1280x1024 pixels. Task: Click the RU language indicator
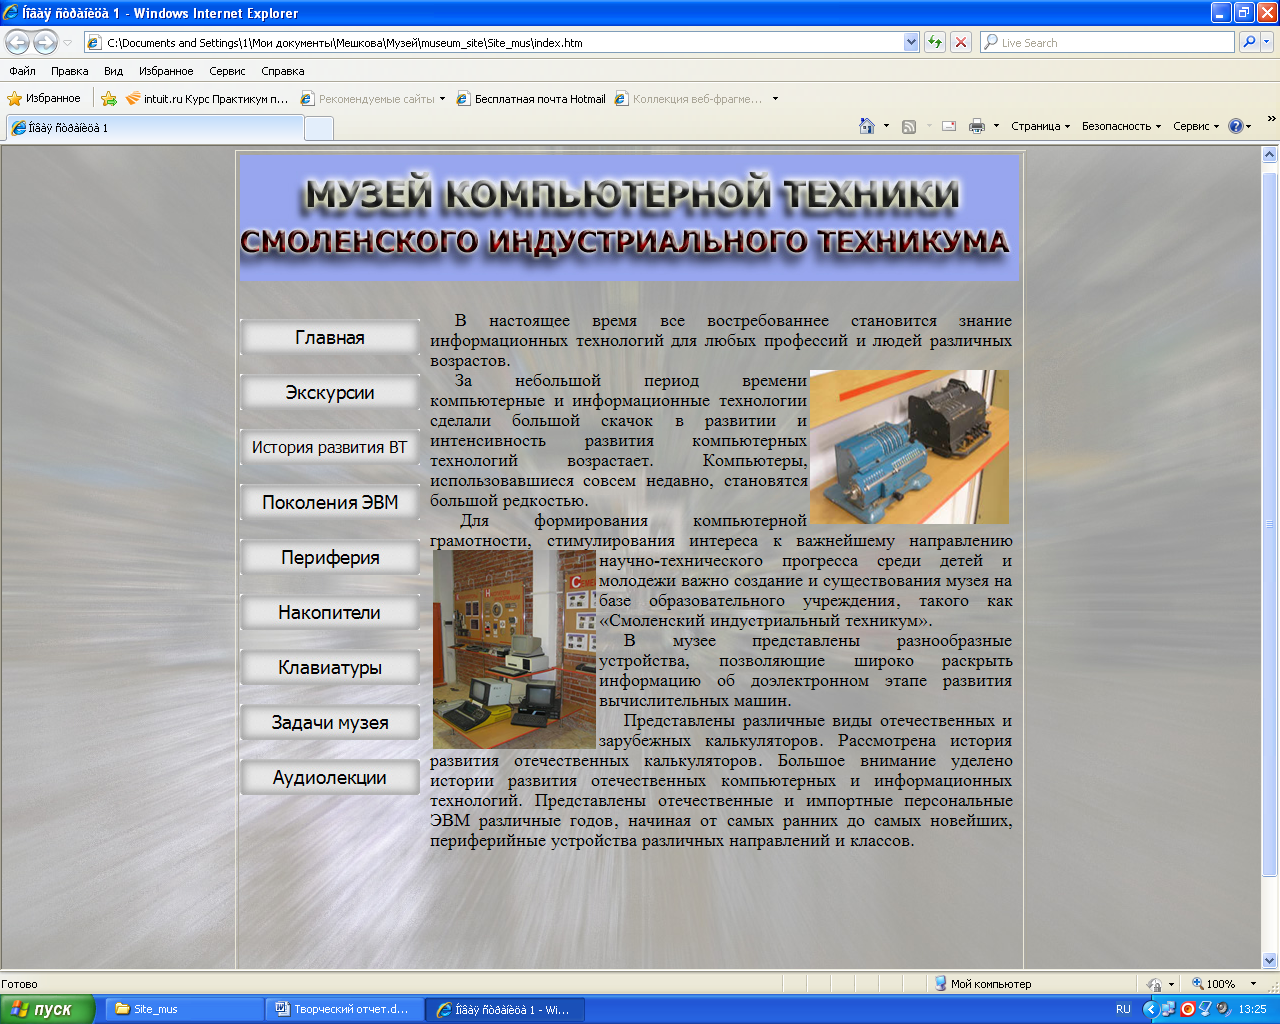pos(1123,1009)
